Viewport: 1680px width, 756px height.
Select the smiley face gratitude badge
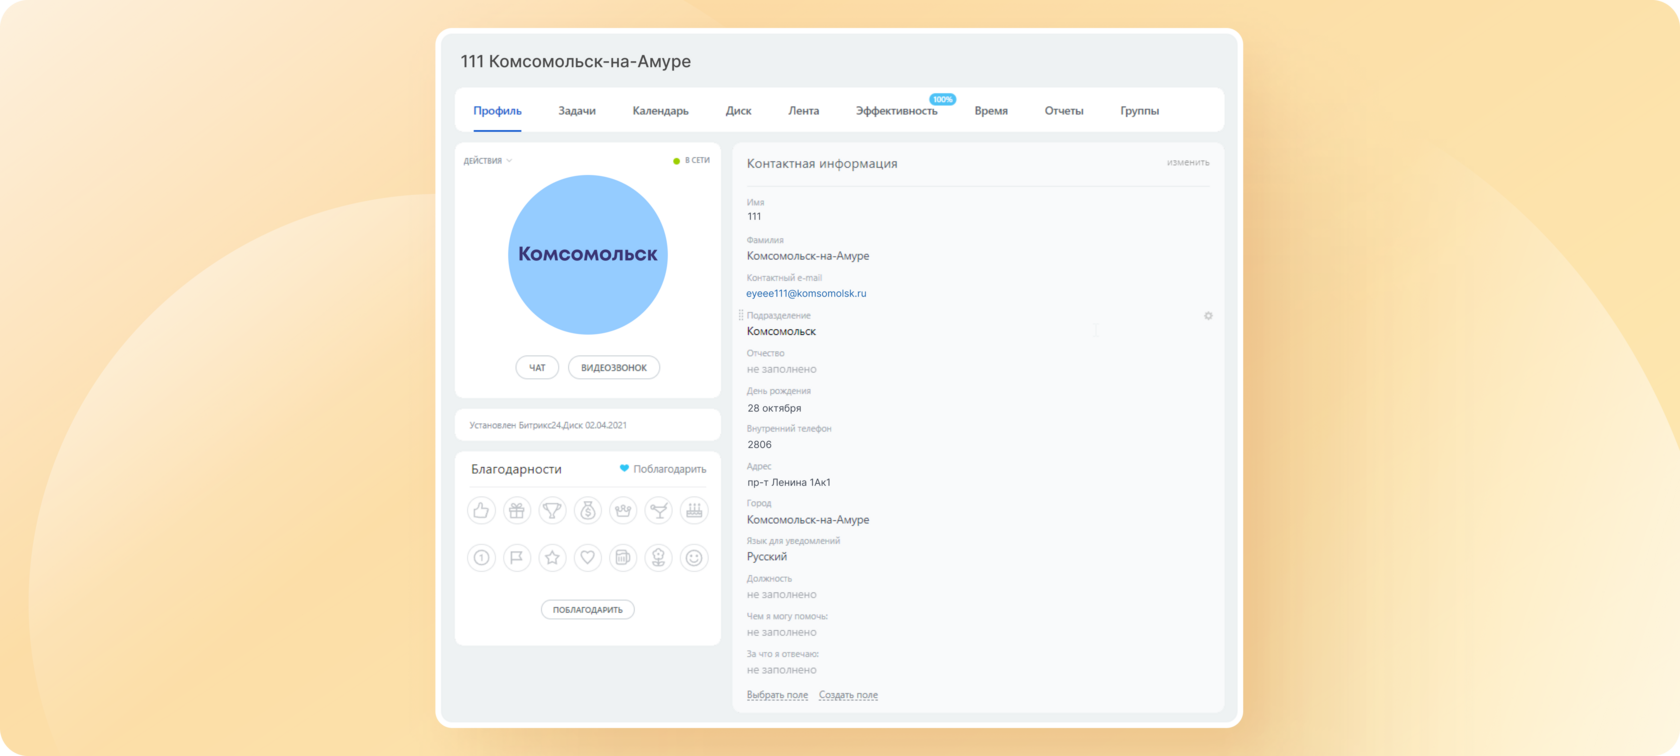click(694, 558)
